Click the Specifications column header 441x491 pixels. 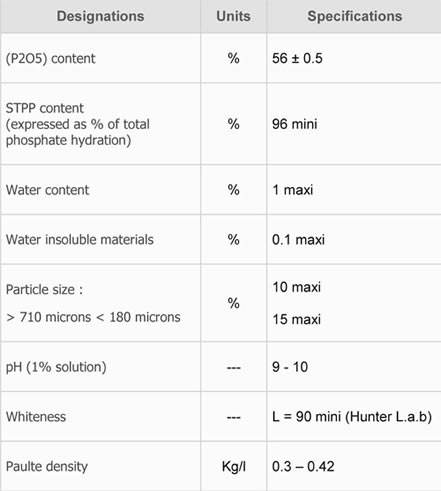(355, 16)
